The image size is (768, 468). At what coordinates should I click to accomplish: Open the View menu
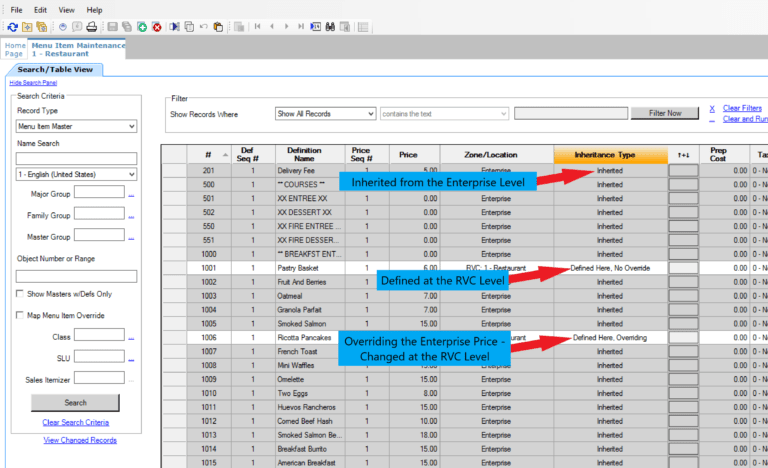[67, 10]
